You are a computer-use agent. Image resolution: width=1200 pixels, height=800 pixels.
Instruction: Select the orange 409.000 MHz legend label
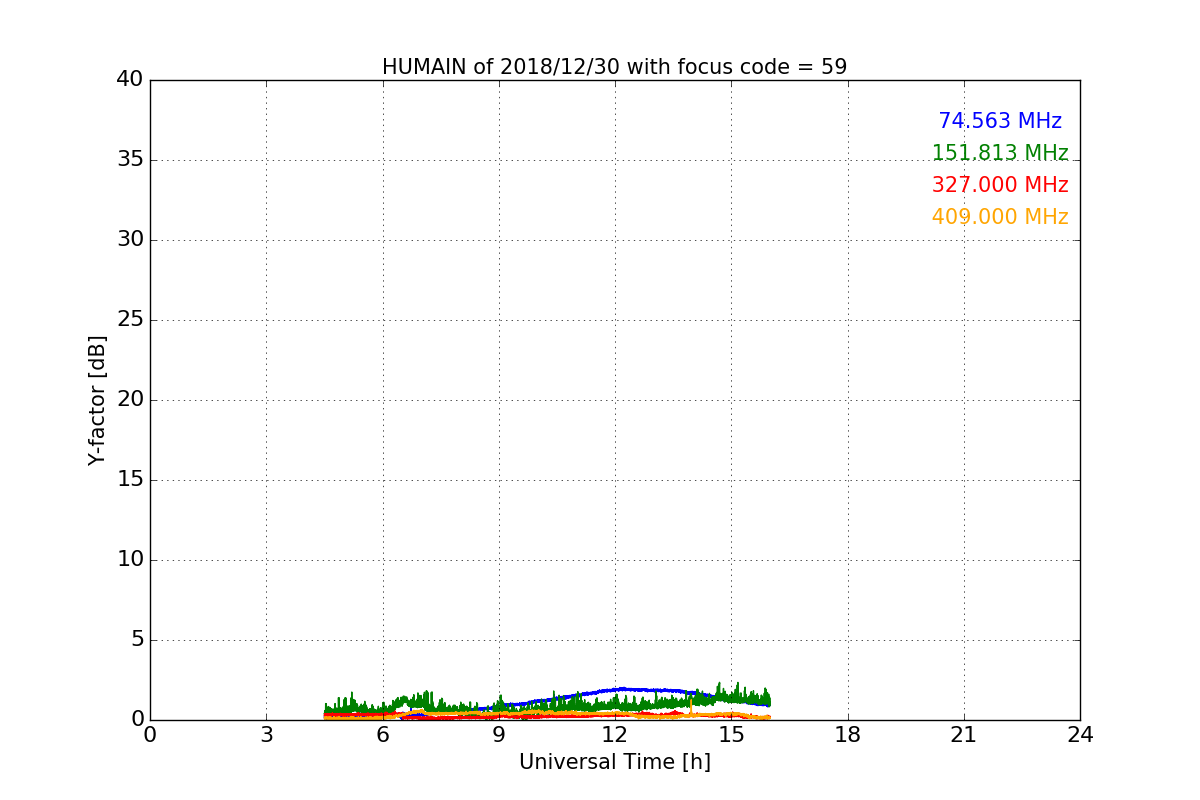pos(1000,217)
